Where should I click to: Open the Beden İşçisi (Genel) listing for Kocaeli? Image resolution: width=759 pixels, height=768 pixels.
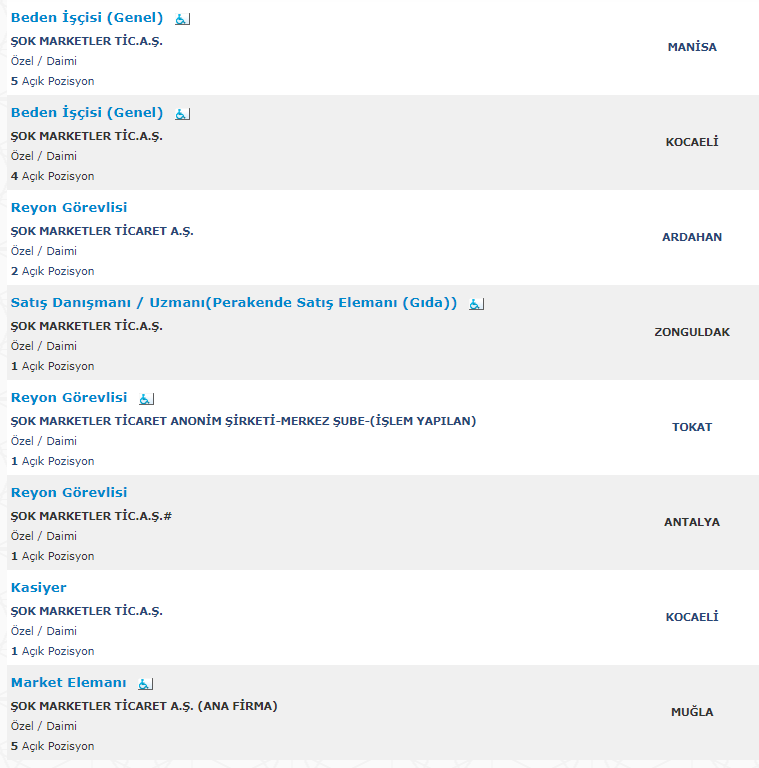tap(87, 113)
